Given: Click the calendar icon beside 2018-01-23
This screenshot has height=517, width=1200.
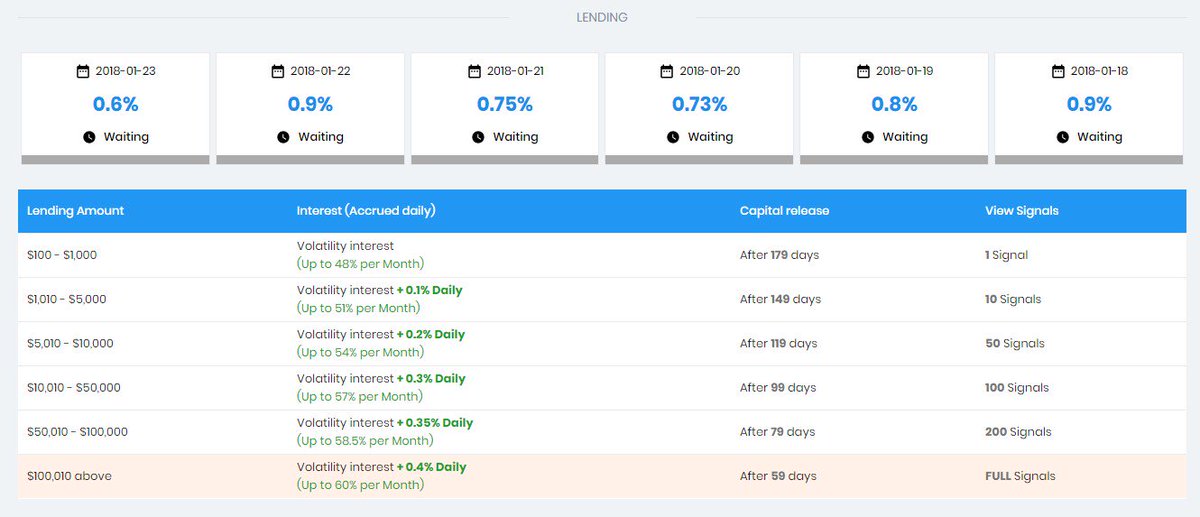Looking at the screenshot, I should [83, 71].
